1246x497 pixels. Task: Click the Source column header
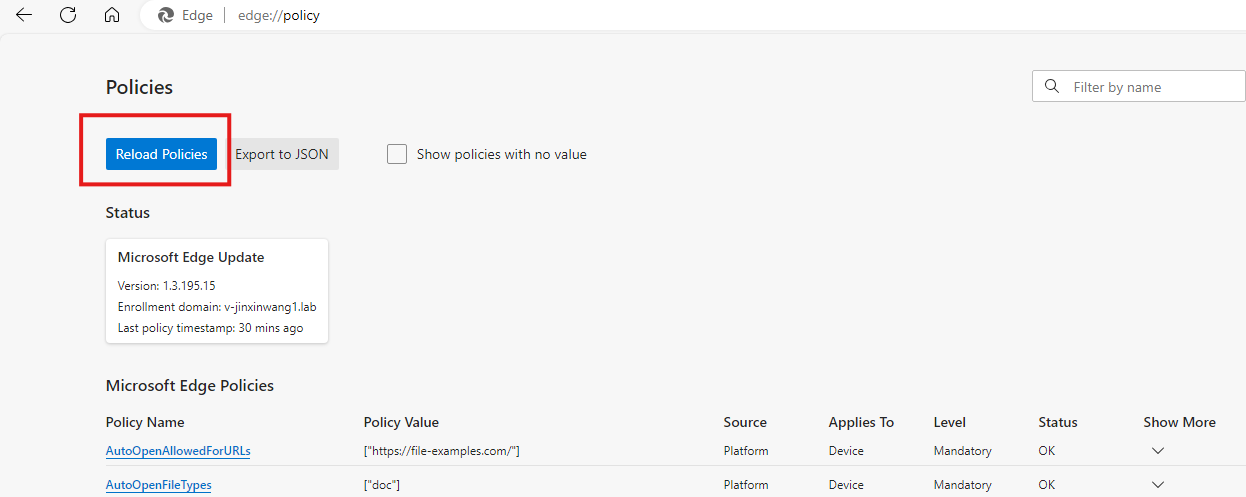(745, 422)
